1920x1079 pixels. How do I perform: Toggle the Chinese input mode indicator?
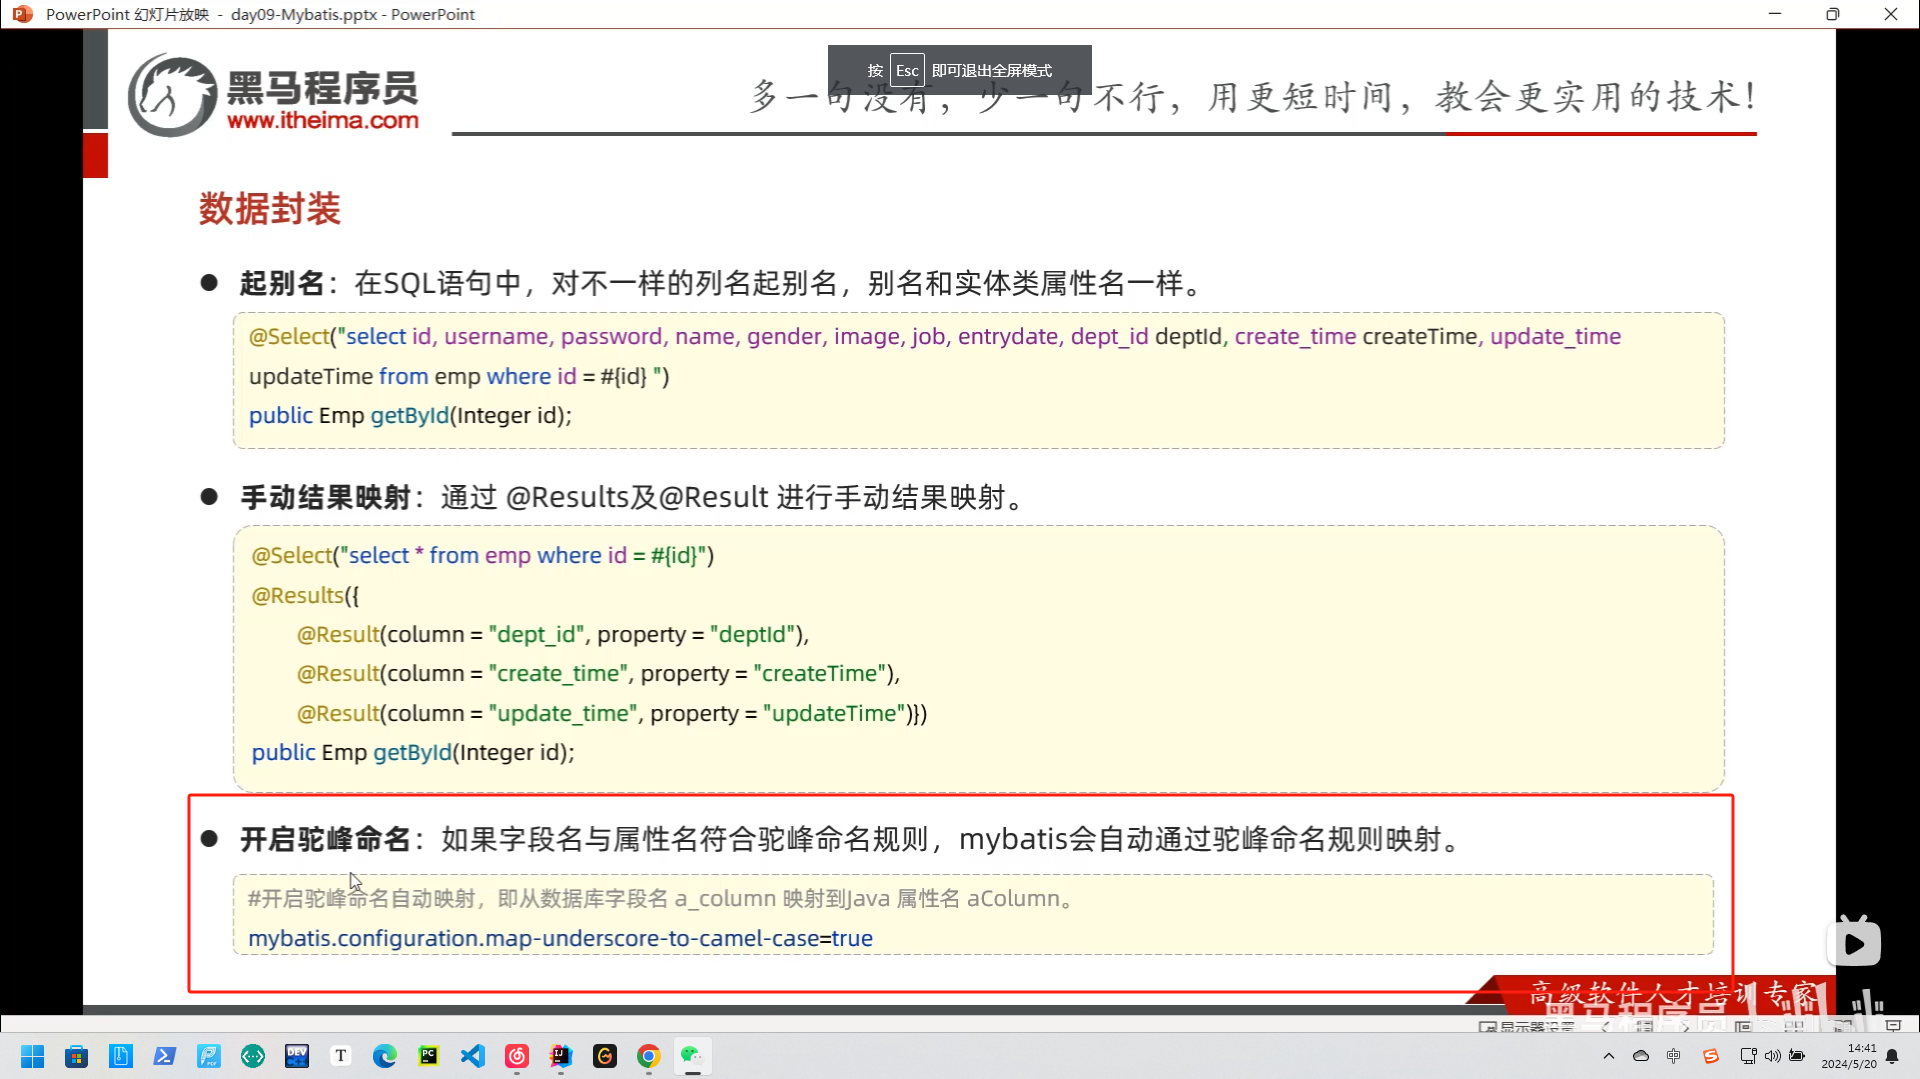(1674, 1056)
